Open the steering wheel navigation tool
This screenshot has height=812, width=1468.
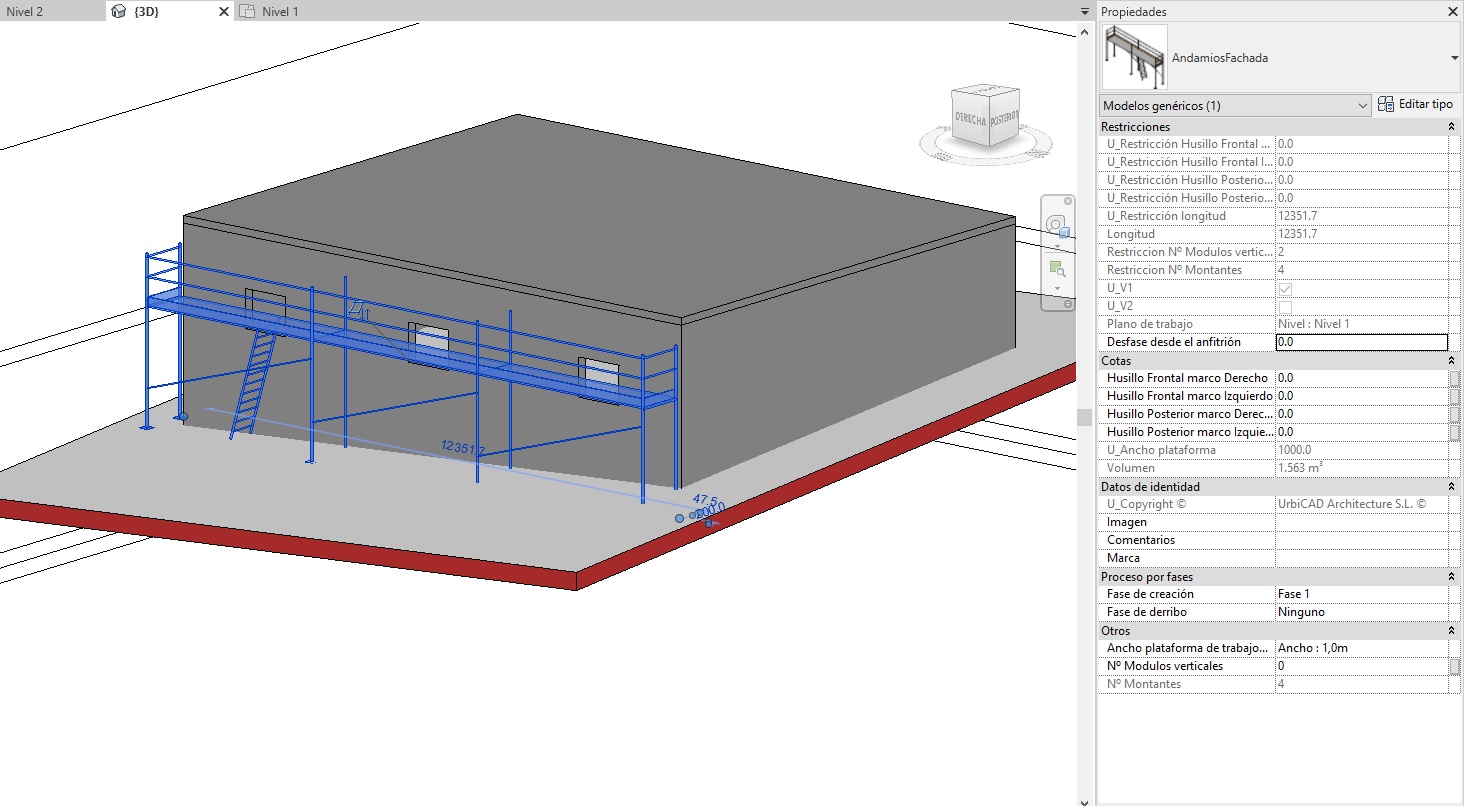tap(1057, 225)
